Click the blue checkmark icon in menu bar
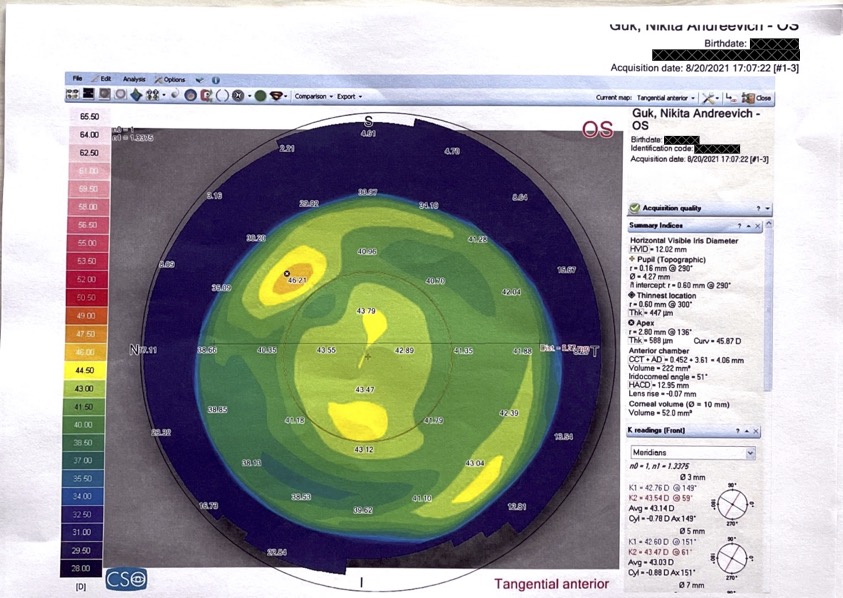This screenshot has height=598, width=843. 199,80
